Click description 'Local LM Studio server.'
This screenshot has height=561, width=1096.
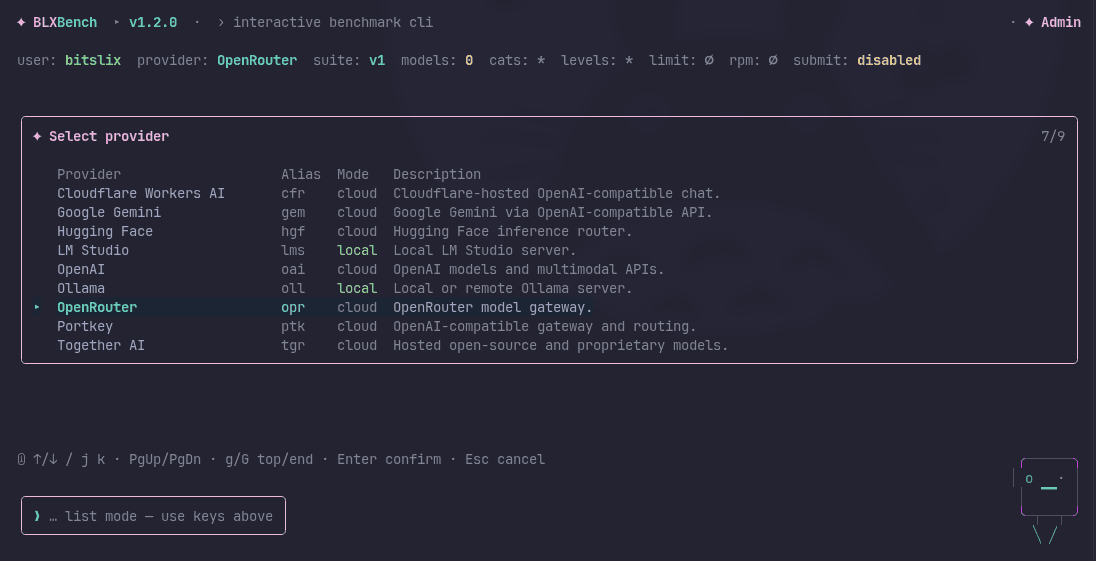point(485,250)
